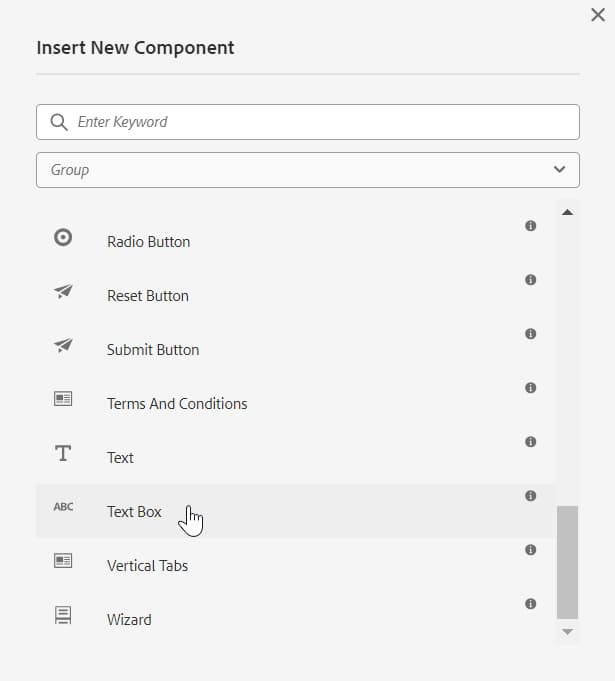Click the Wizard component icon
The image size is (615, 681).
(63, 615)
